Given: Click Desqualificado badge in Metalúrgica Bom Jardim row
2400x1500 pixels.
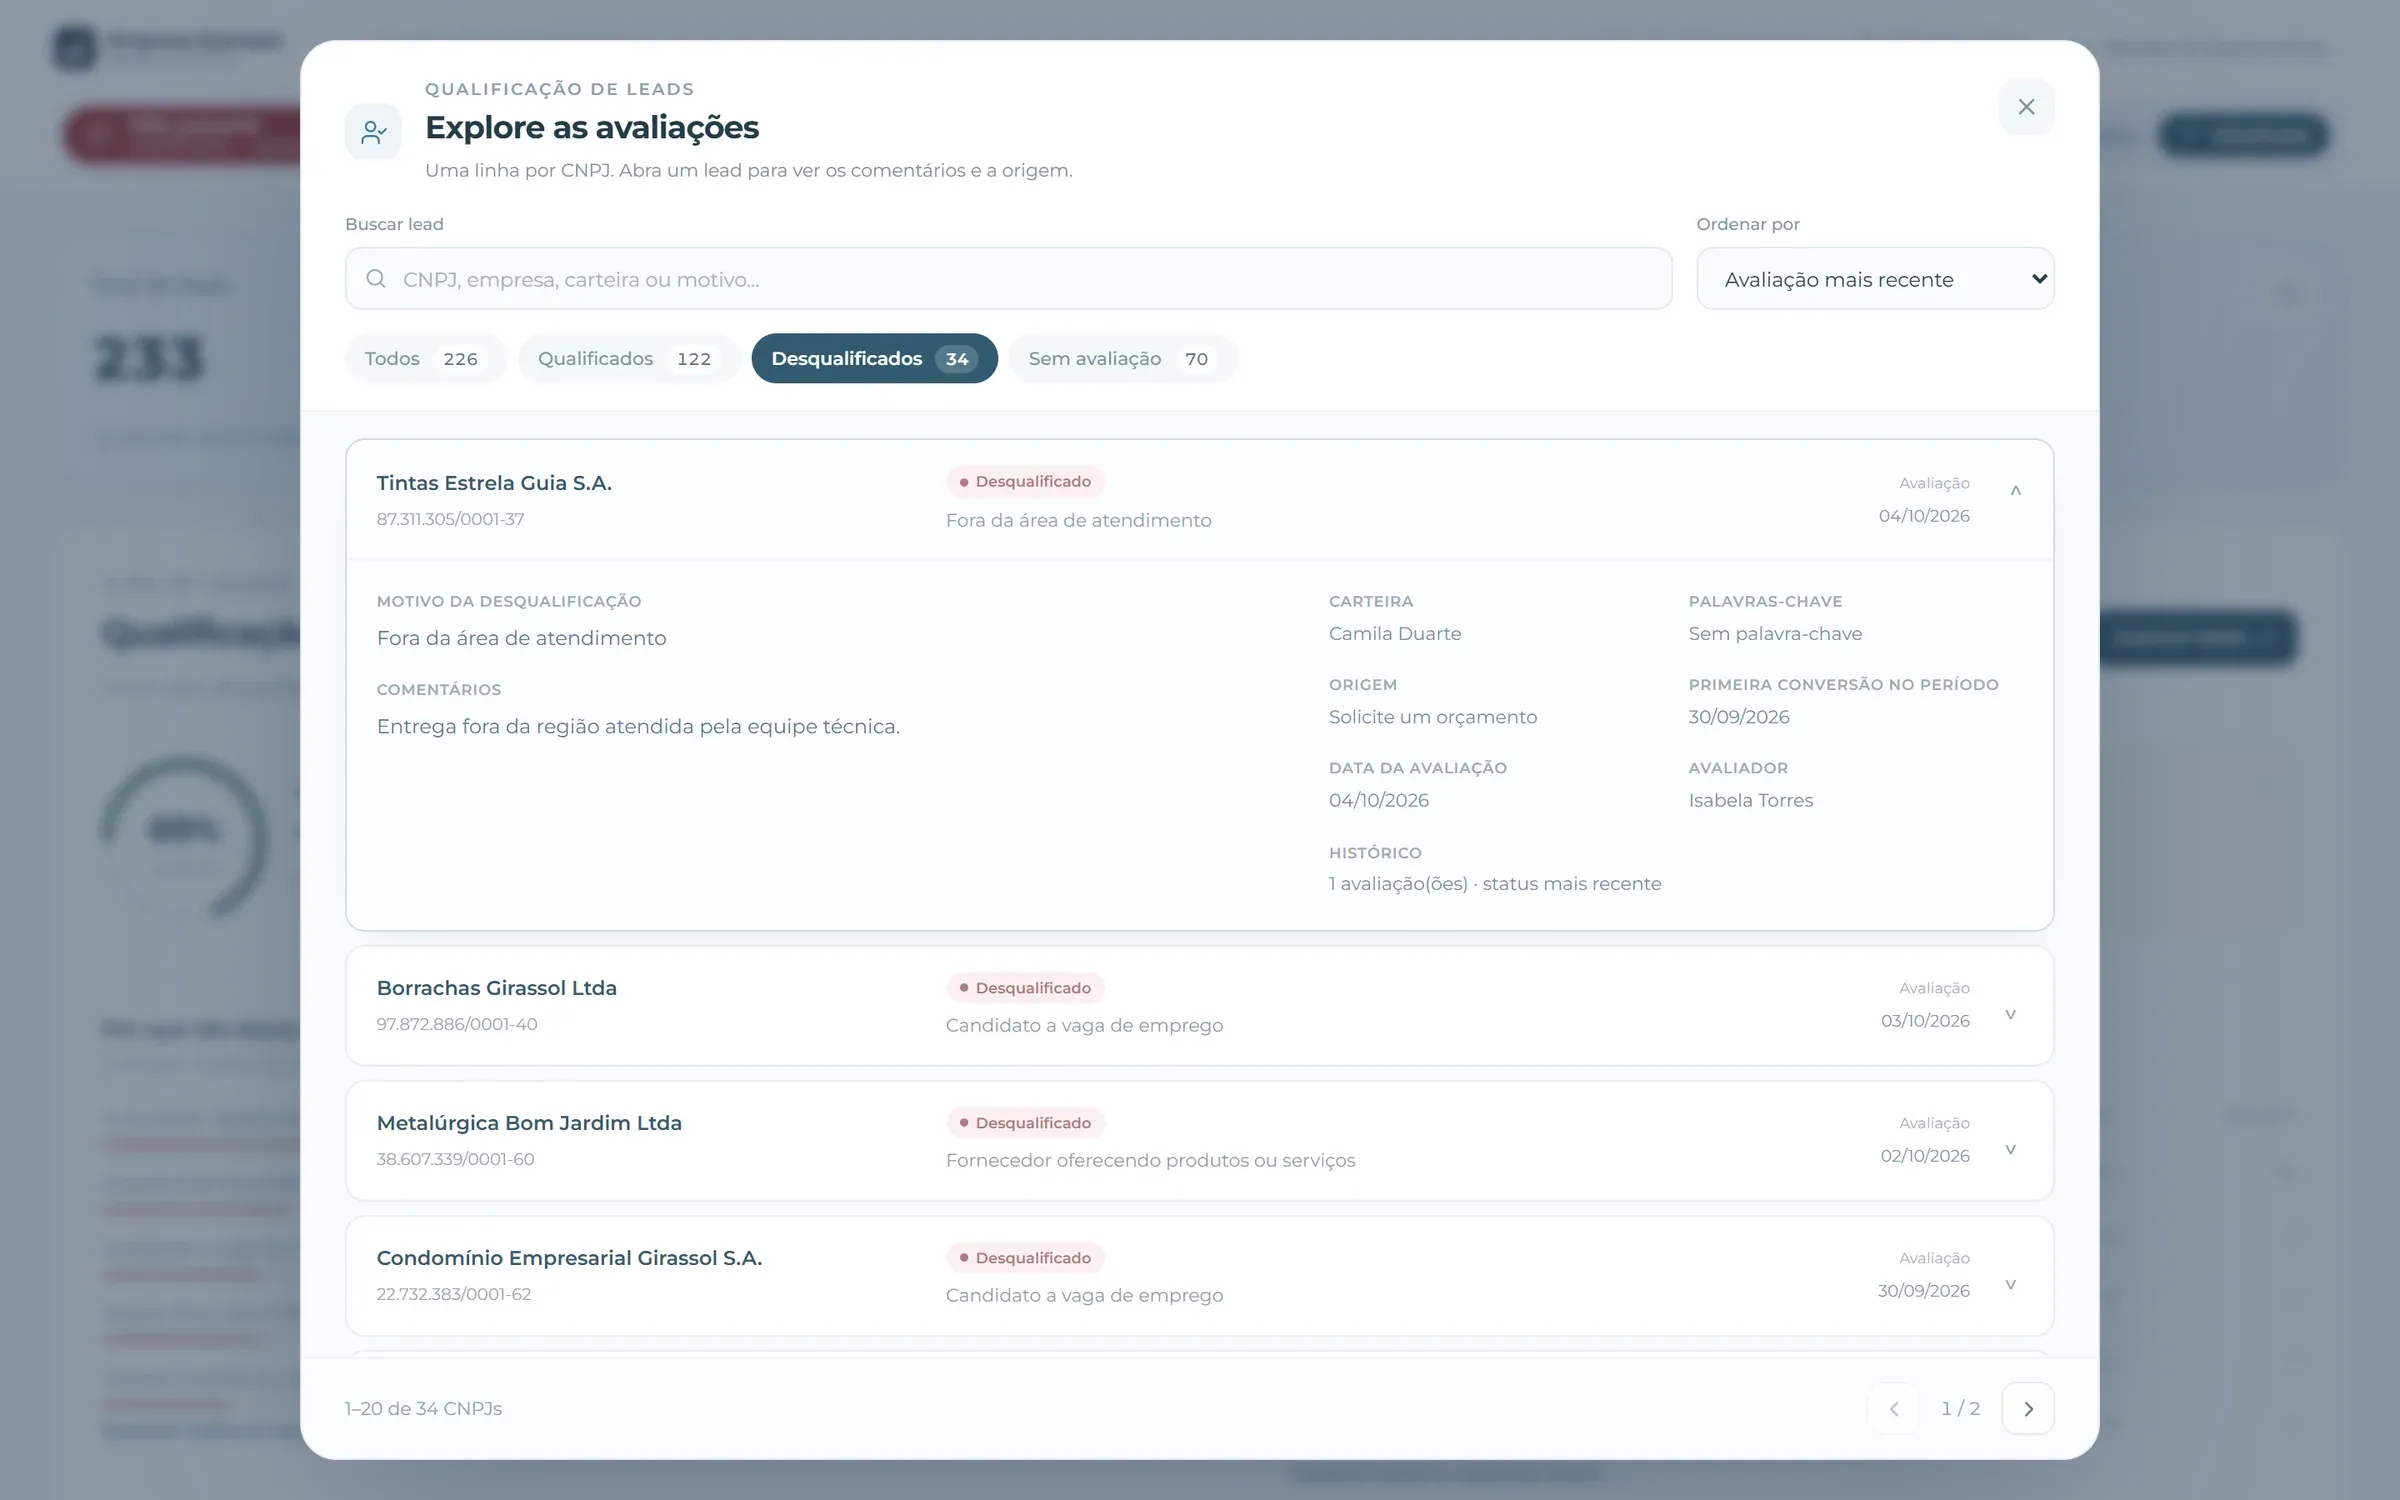Looking at the screenshot, I should pyautogui.click(x=1025, y=1122).
